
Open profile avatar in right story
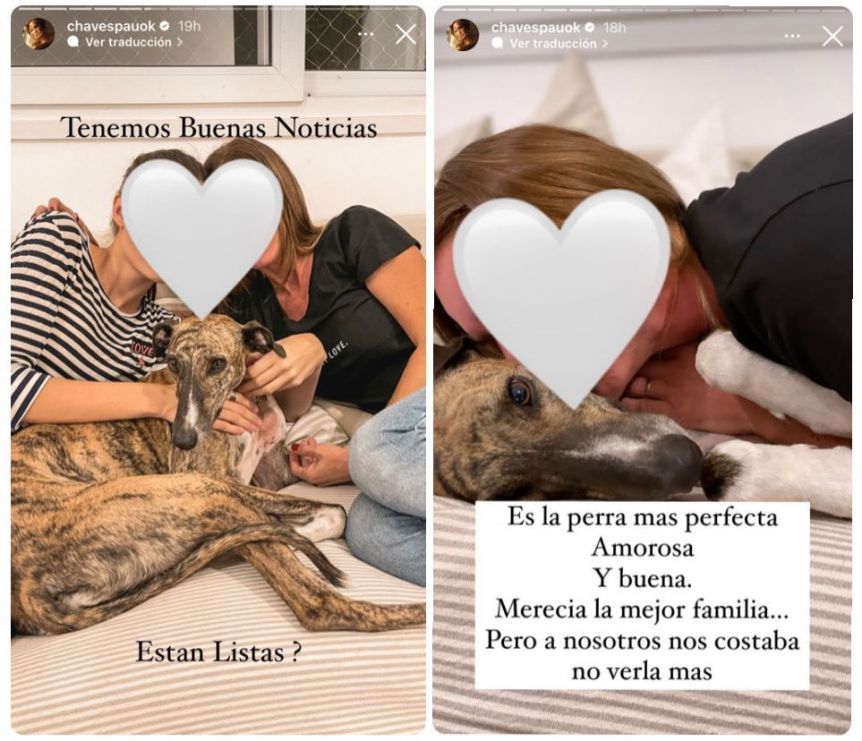(463, 34)
